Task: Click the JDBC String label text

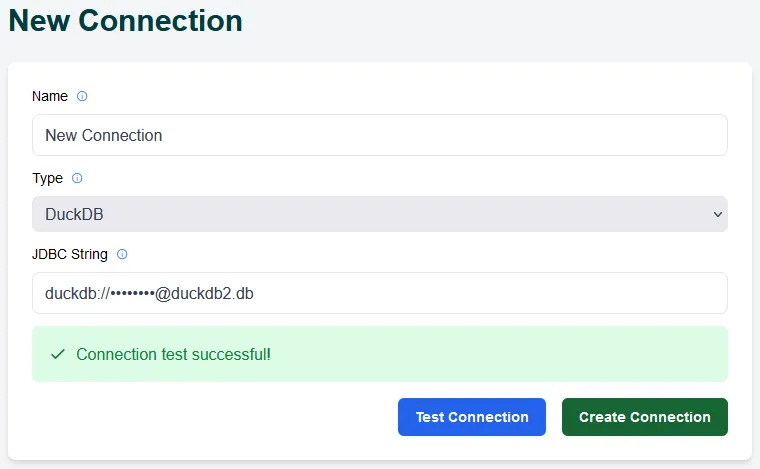Action: point(70,255)
